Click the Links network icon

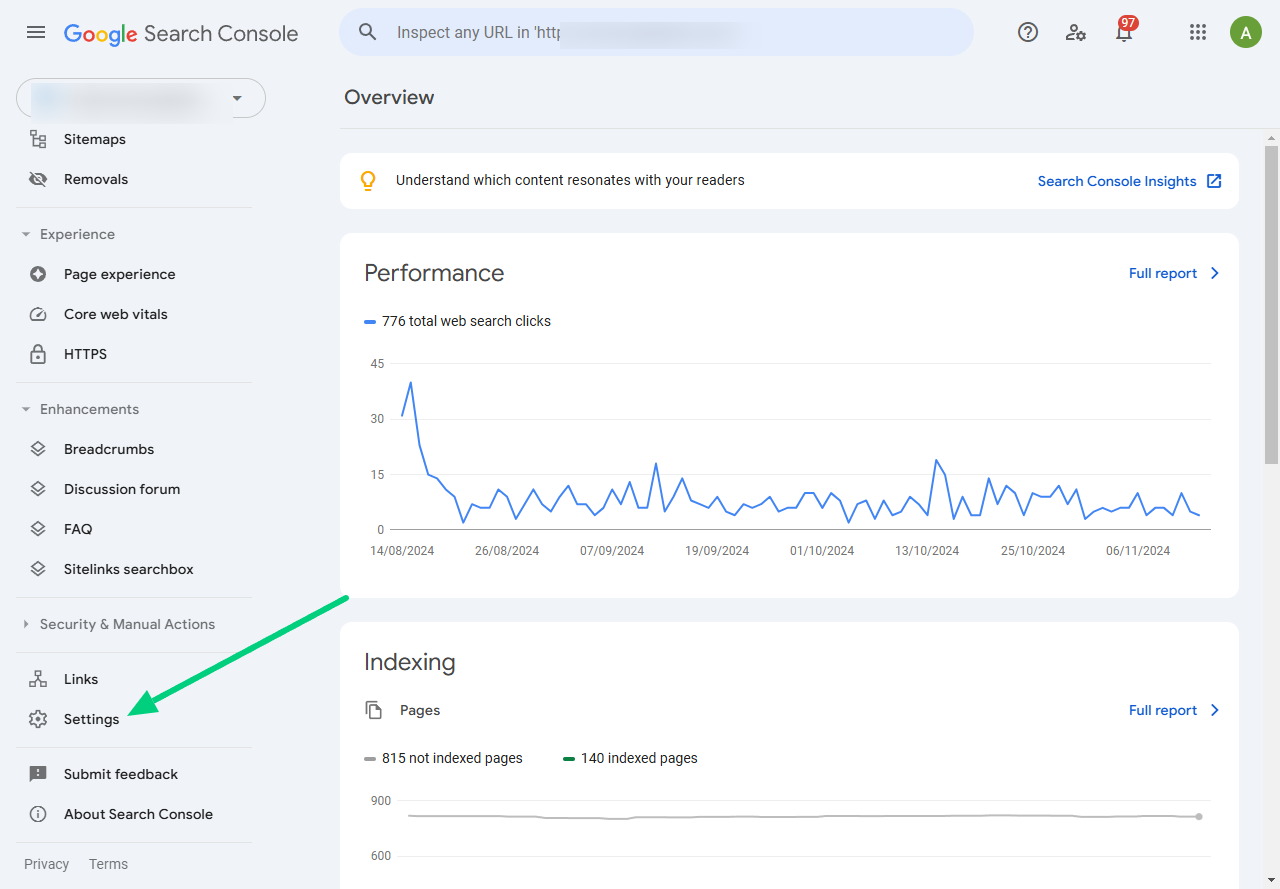(38, 679)
